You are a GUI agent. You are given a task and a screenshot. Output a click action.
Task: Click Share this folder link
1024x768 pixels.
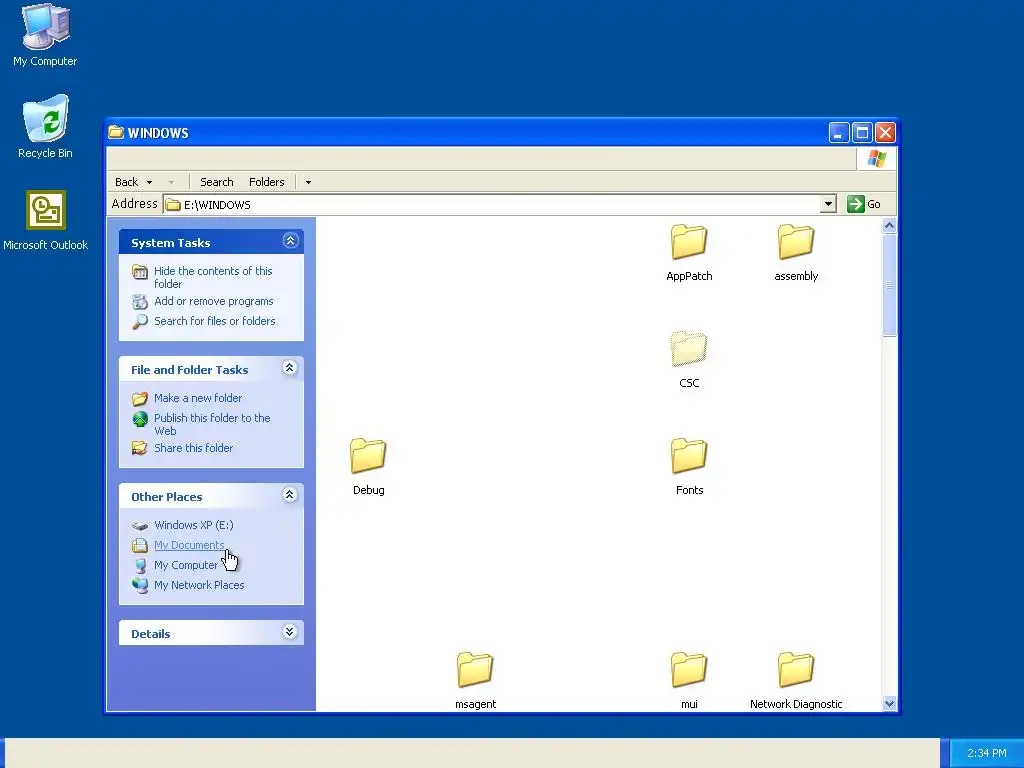click(193, 448)
